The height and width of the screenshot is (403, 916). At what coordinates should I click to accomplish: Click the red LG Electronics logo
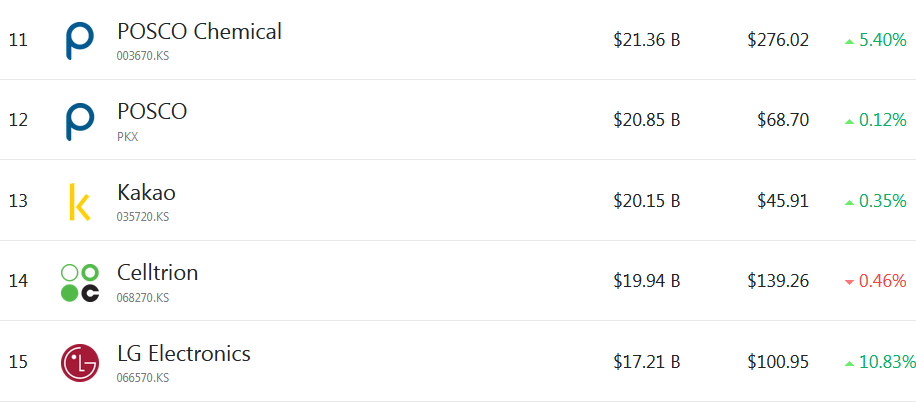(x=80, y=362)
